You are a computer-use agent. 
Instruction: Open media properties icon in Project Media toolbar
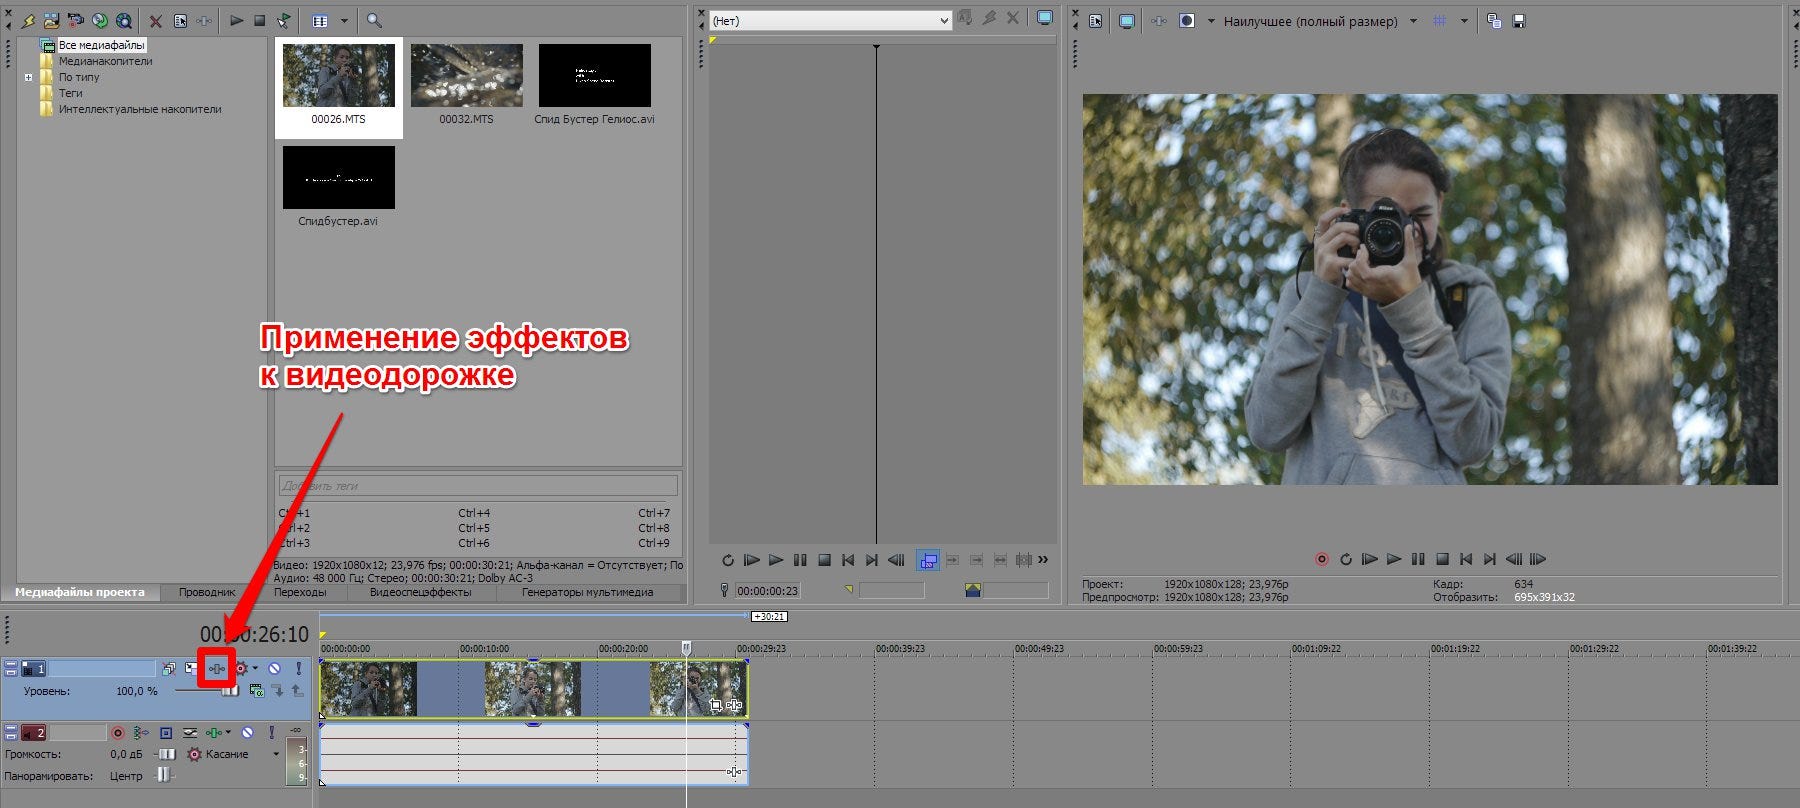click(x=180, y=20)
